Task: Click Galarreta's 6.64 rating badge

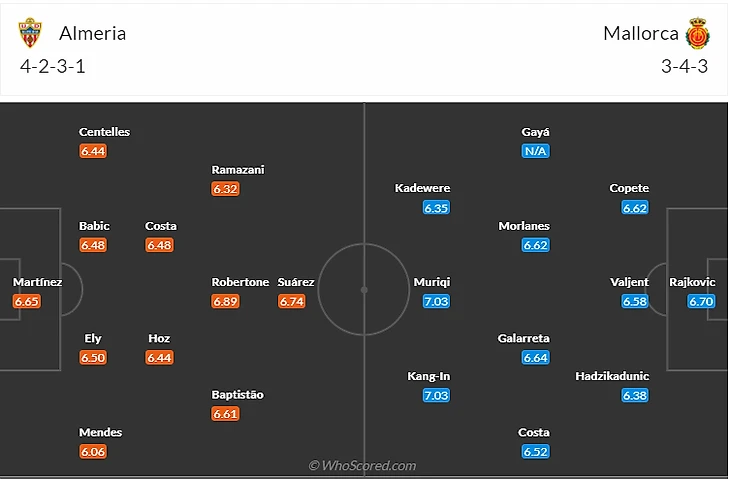Action: tap(535, 357)
